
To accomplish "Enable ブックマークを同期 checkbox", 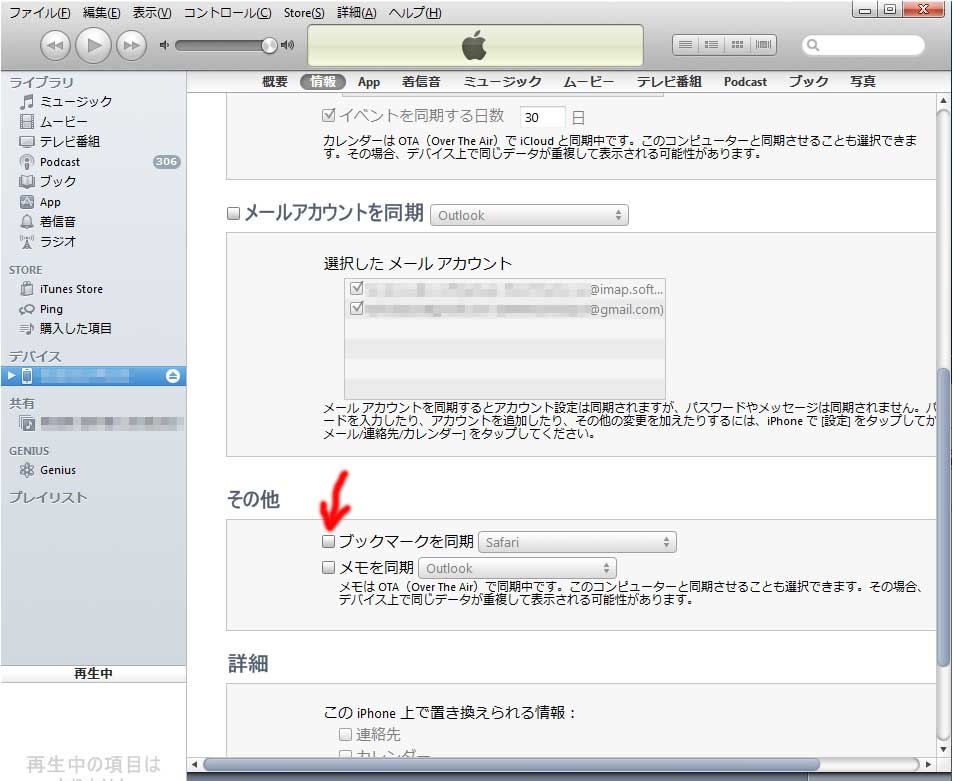I will [x=328, y=541].
